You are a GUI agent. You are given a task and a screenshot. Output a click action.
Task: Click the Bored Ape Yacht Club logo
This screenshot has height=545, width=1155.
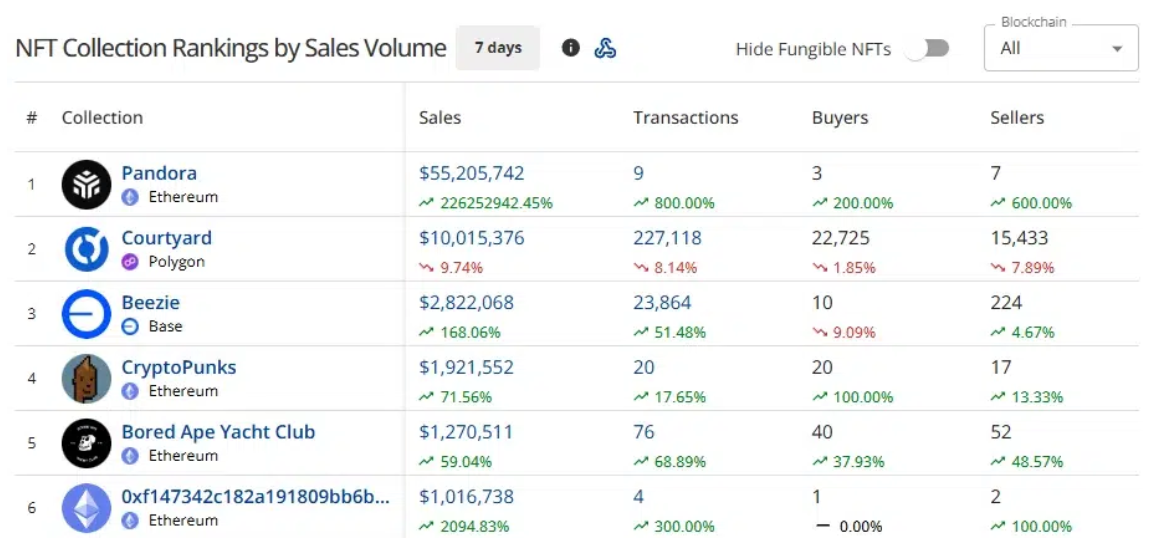click(x=86, y=443)
